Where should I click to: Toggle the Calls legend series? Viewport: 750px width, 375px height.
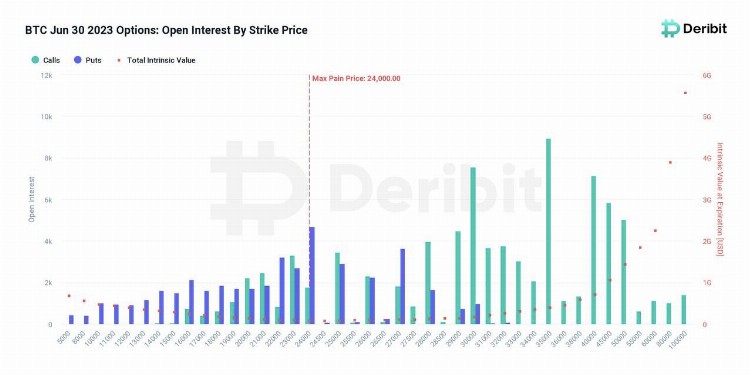46,60
